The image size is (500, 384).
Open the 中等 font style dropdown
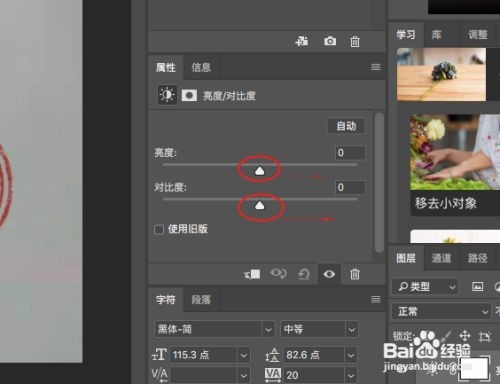pos(319,329)
